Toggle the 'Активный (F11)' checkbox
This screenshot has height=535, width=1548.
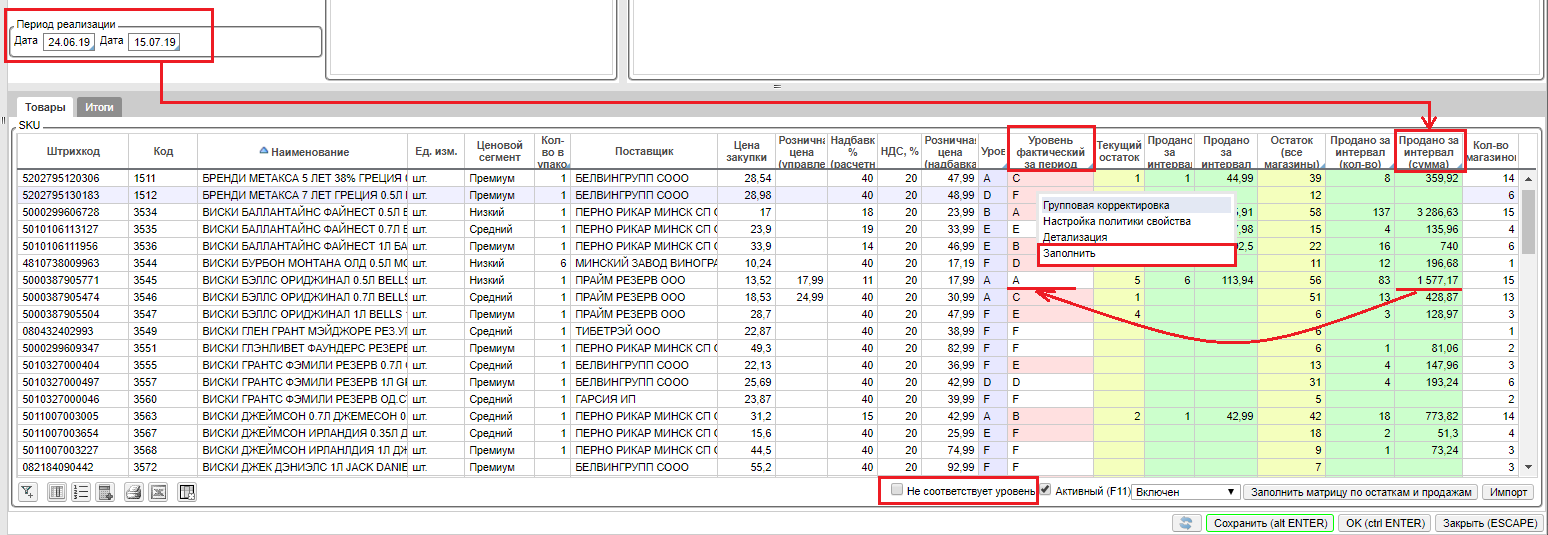coord(1045,490)
